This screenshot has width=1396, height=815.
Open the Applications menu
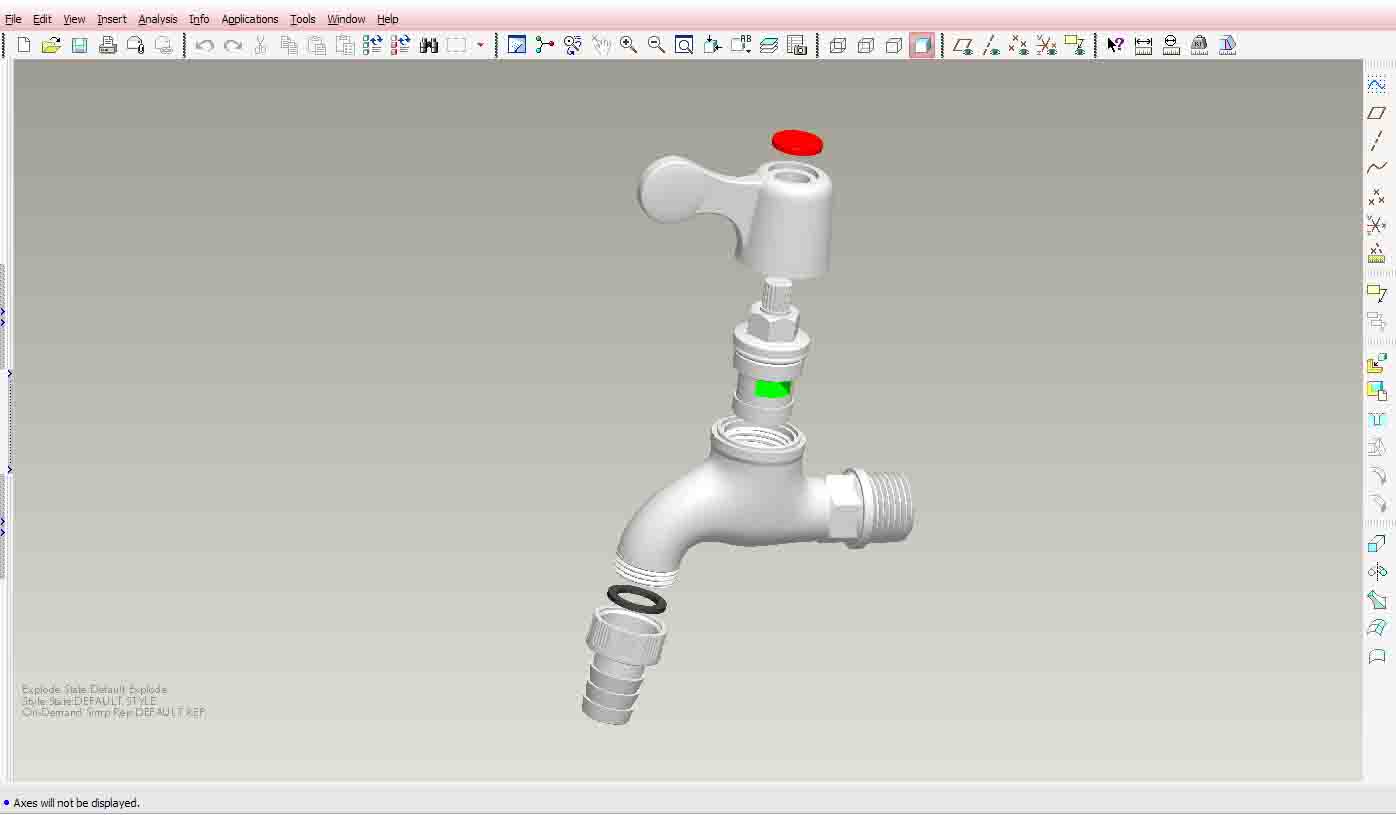[250, 19]
